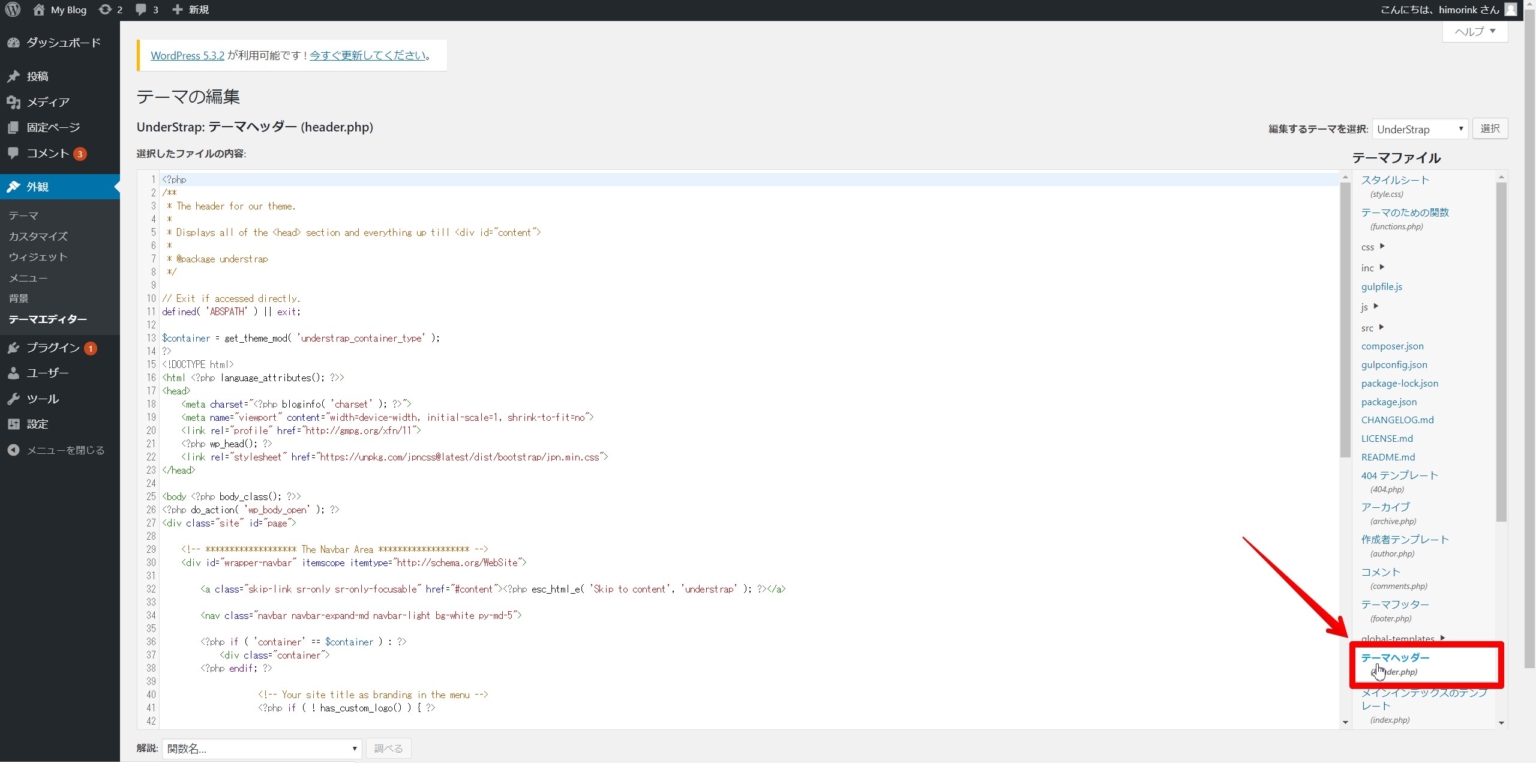Click the WordPress logo icon
The image size is (1536, 763).
coord(13,10)
